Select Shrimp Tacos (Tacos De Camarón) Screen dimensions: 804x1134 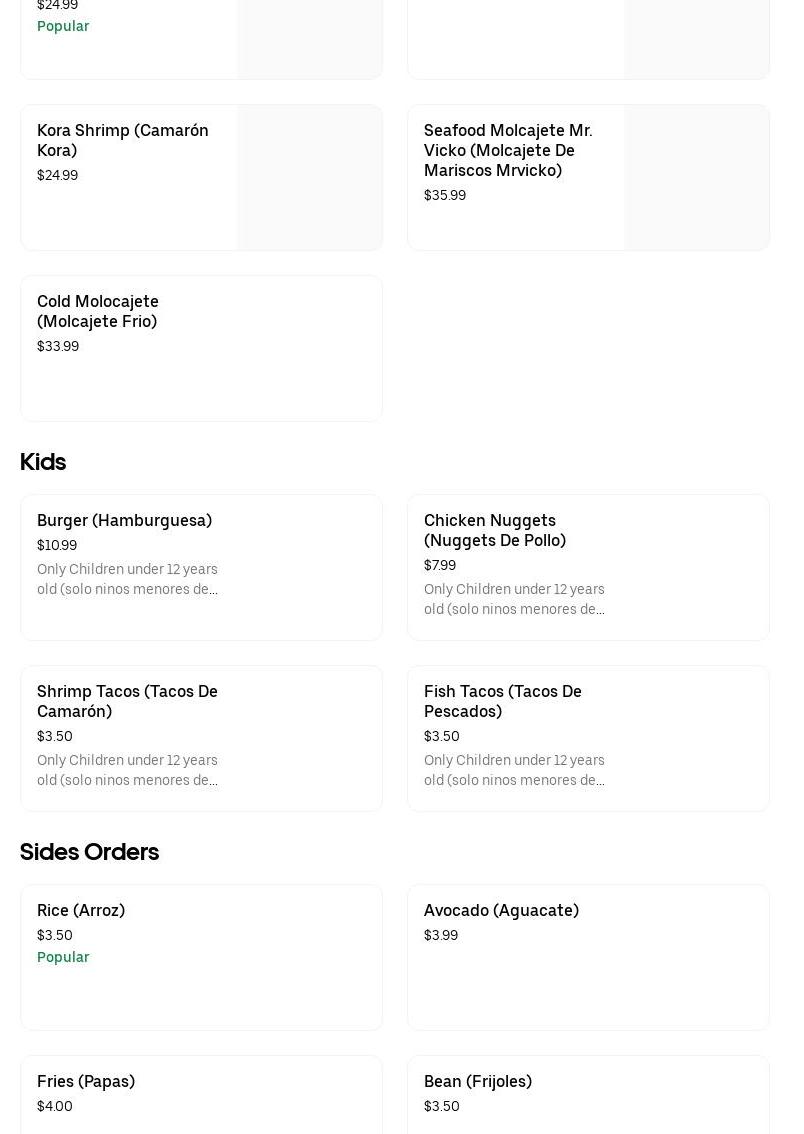[x=127, y=701]
